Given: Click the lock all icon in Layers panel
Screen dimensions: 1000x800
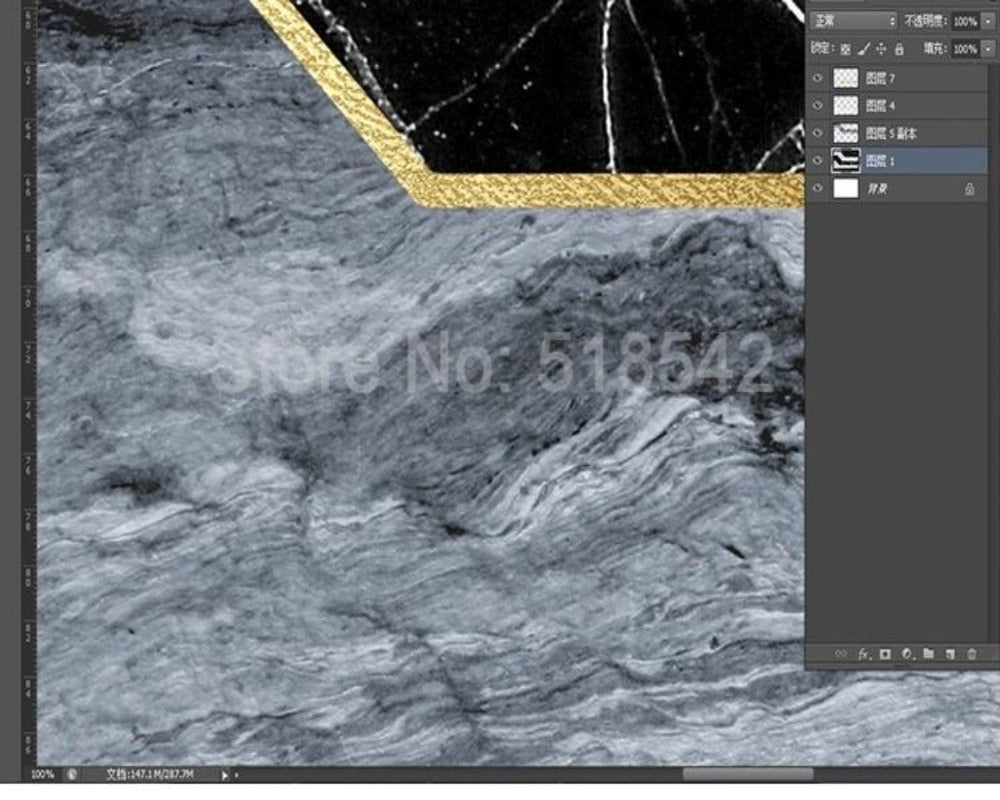Looking at the screenshot, I should pos(900,48).
